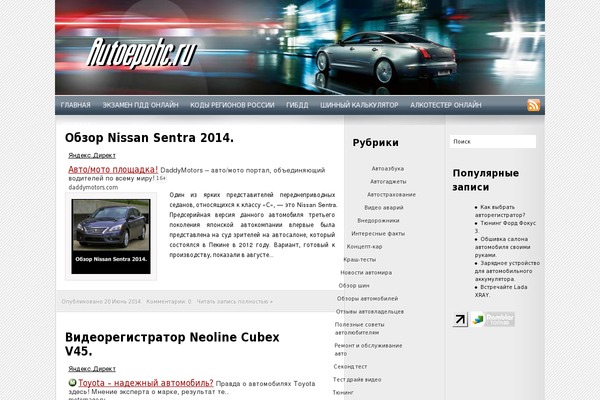Open АЛКОТЕСТЕР ОНЛАЙН menu item

[x=446, y=105]
